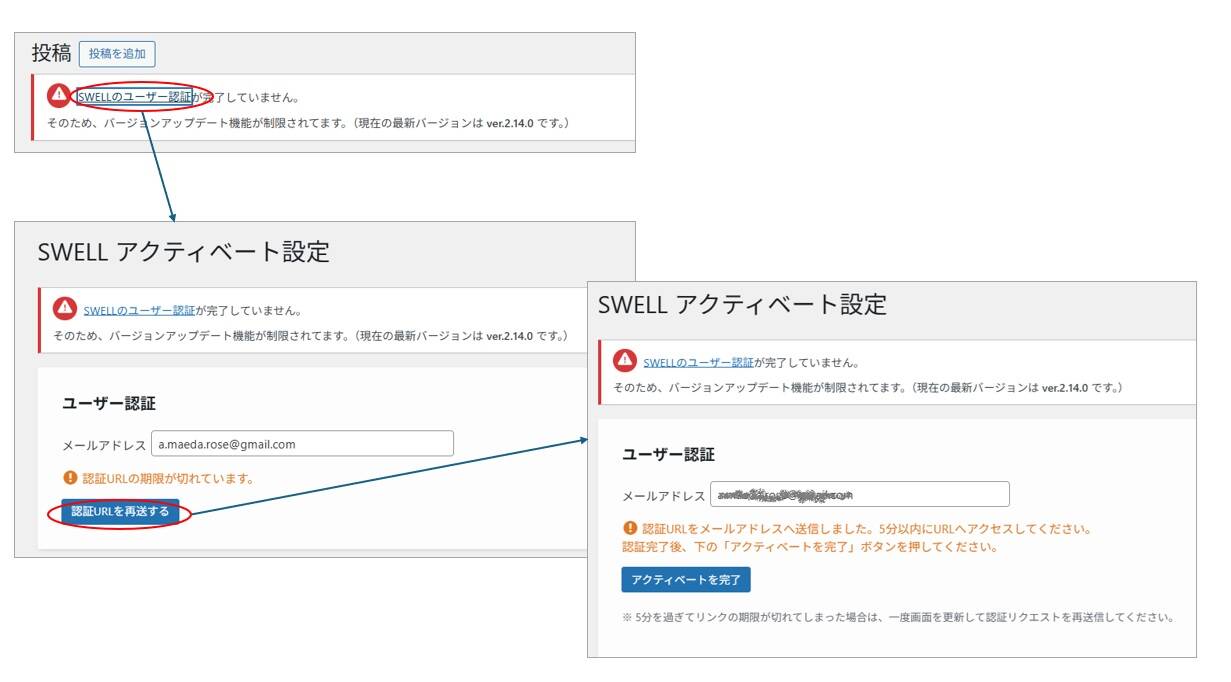Click ユーザー認証 heading in the right panel

coord(668,454)
